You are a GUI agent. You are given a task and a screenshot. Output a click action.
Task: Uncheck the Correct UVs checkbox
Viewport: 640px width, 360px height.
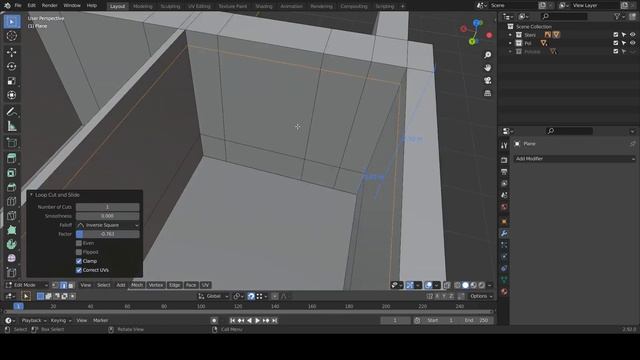tap(79, 270)
